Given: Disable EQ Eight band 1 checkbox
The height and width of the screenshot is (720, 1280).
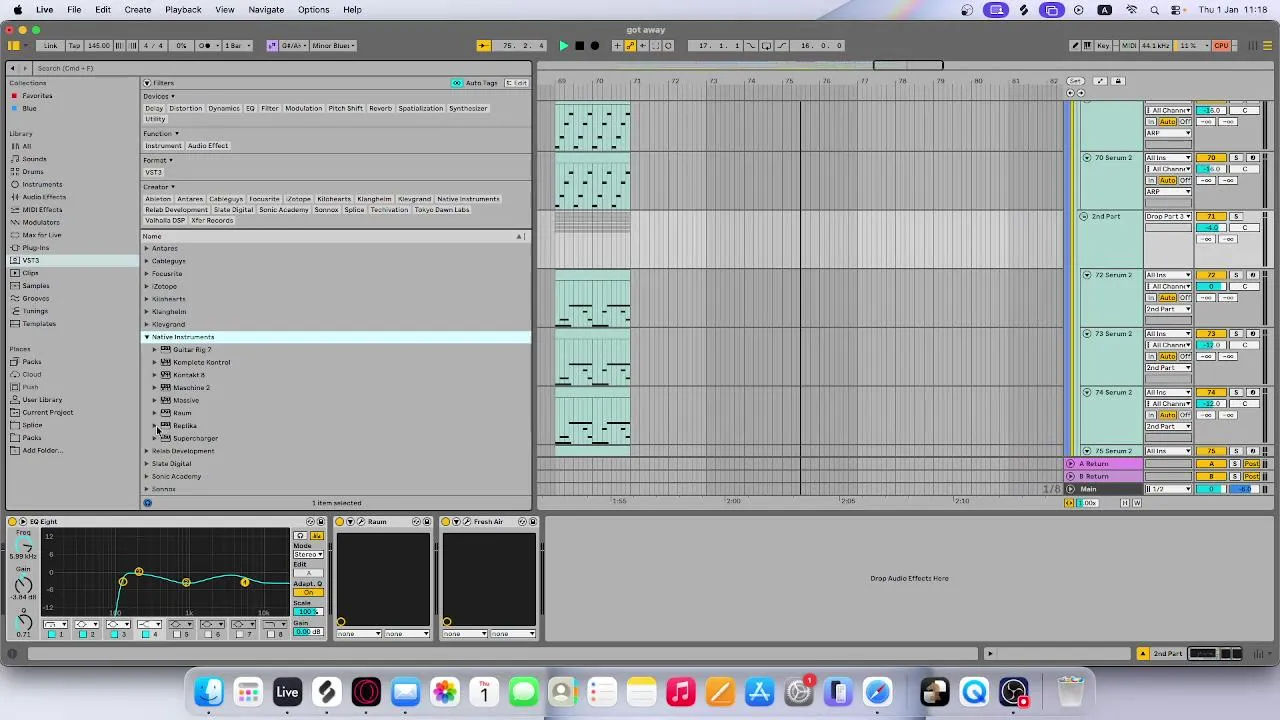Looking at the screenshot, I should (51, 634).
